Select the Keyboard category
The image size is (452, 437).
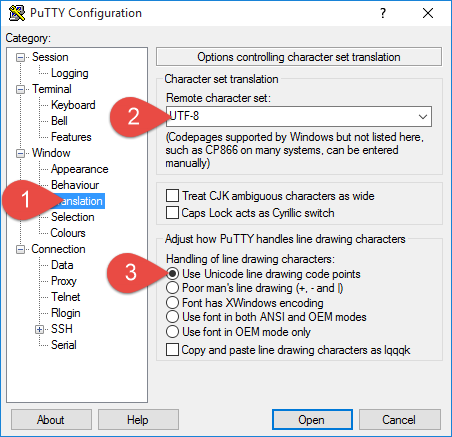tap(73, 105)
